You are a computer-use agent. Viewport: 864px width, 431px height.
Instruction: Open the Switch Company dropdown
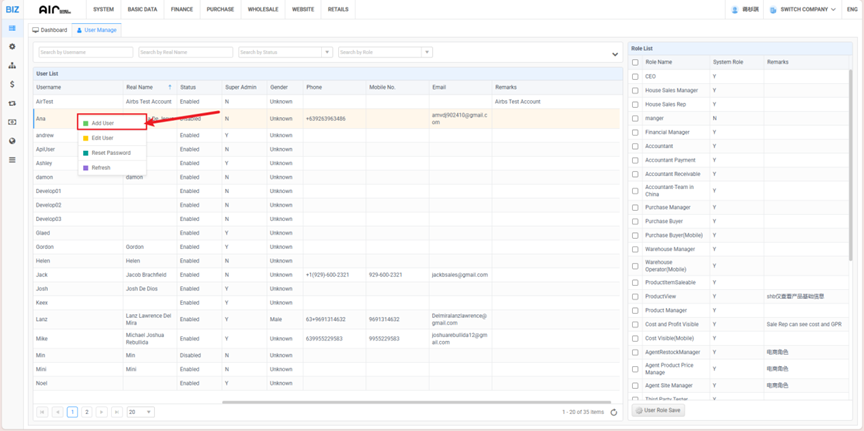tap(802, 10)
